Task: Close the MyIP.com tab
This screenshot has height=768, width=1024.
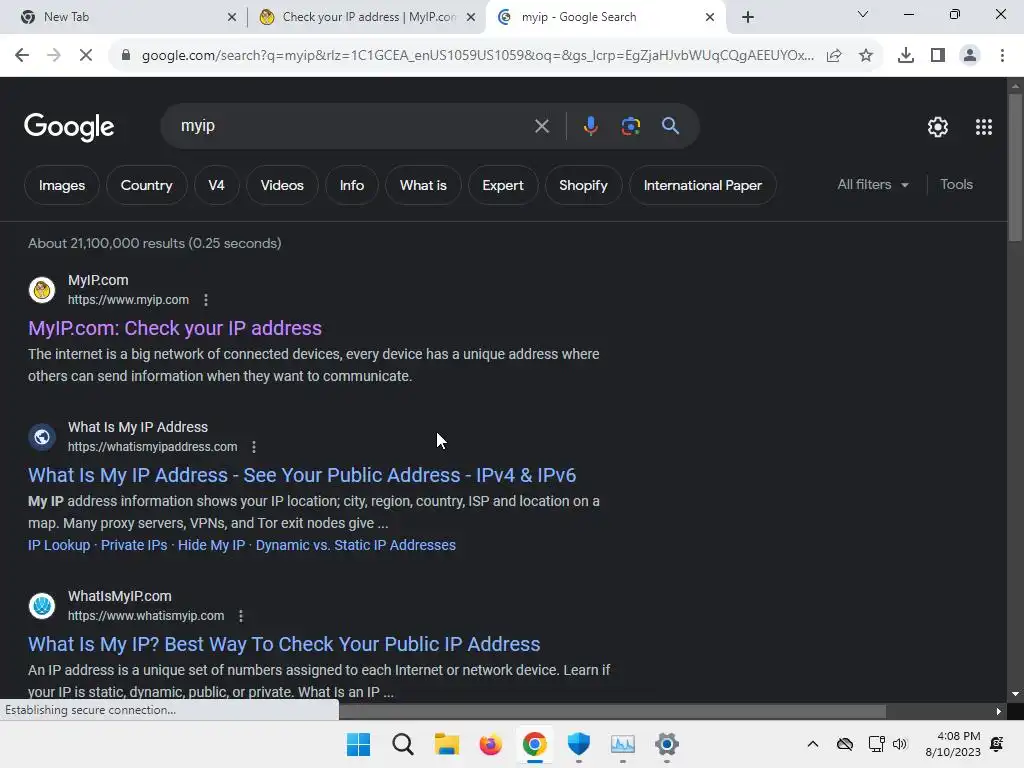Action: coord(471,17)
